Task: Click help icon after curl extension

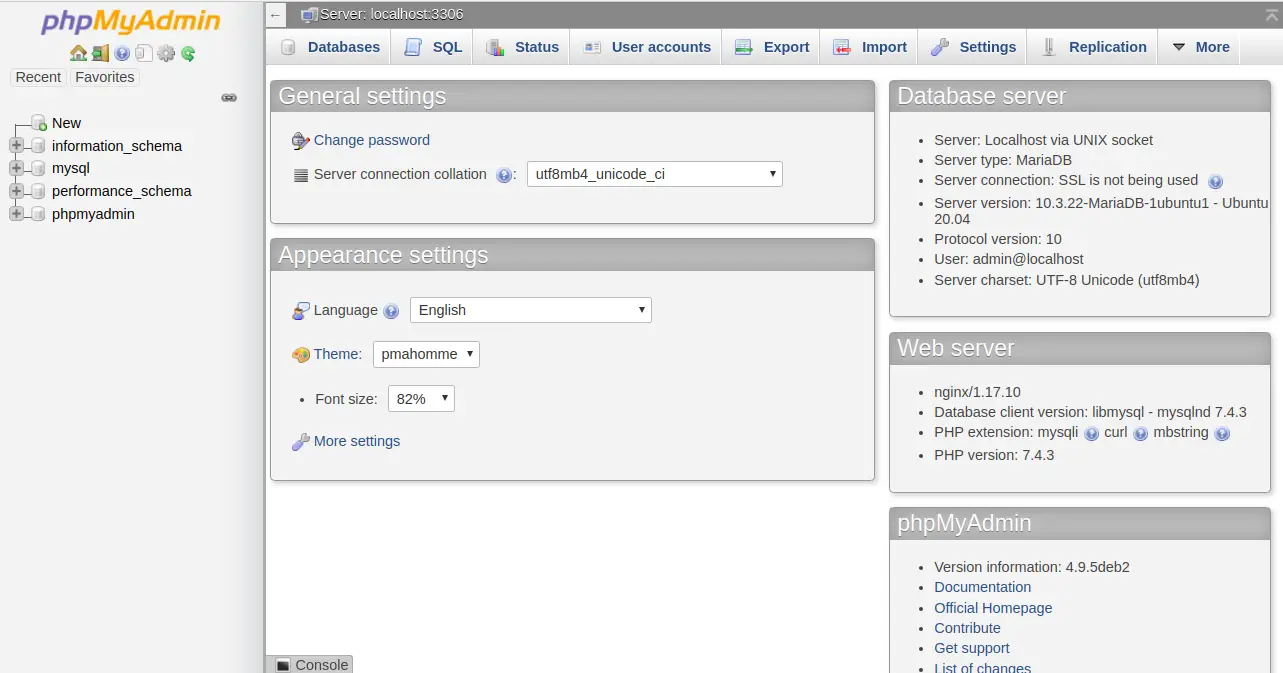Action: coord(1141,434)
